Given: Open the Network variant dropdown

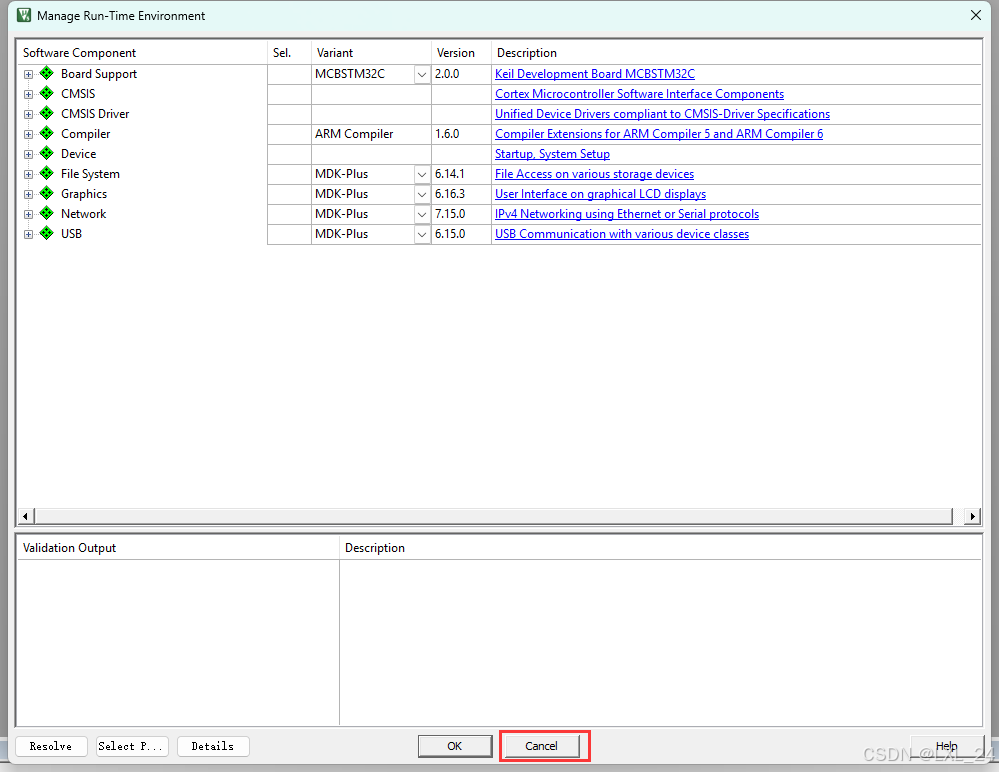Looking at the screenshot, I should click(422, 215).
